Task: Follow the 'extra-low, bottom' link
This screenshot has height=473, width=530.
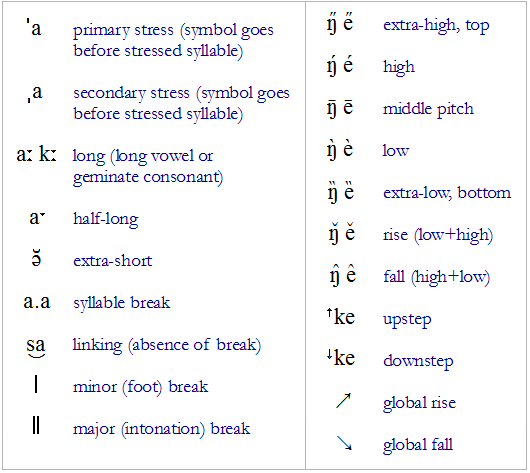Action: point(447,193)
